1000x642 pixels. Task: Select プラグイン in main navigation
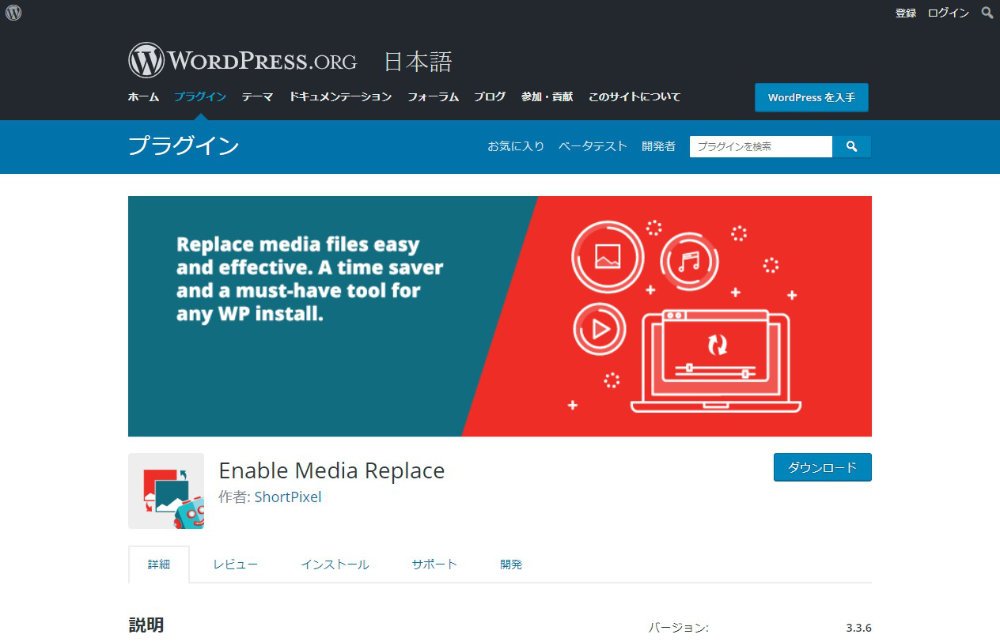(x=200, y=97)
